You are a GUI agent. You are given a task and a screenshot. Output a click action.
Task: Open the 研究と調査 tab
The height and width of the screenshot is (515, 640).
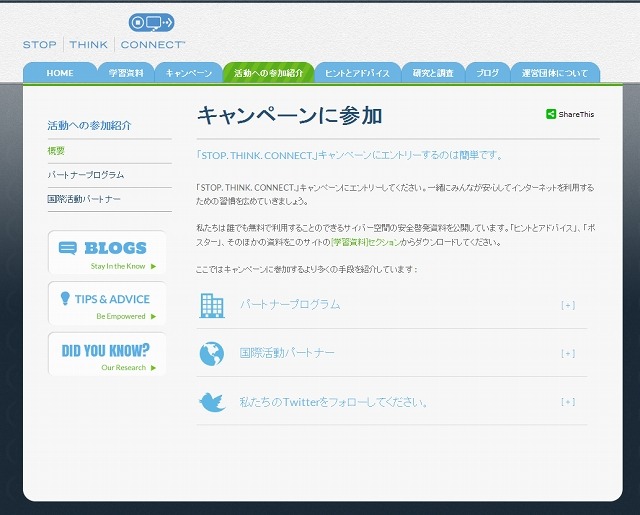click(x=433, y=73)
